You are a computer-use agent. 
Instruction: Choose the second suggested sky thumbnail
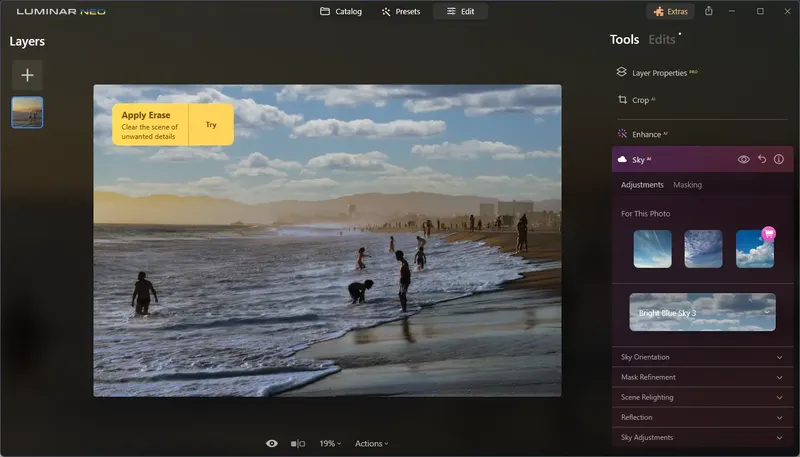[703, 249]
